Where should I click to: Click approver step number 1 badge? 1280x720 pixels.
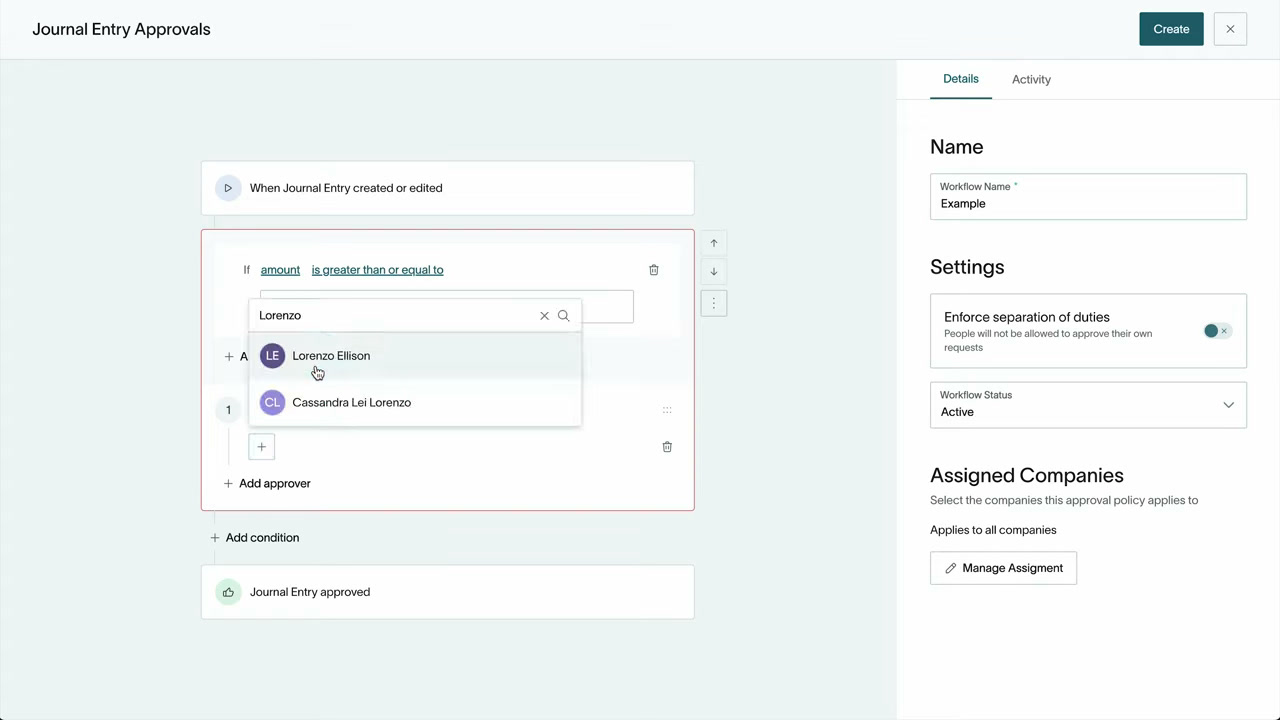[228, 410]
